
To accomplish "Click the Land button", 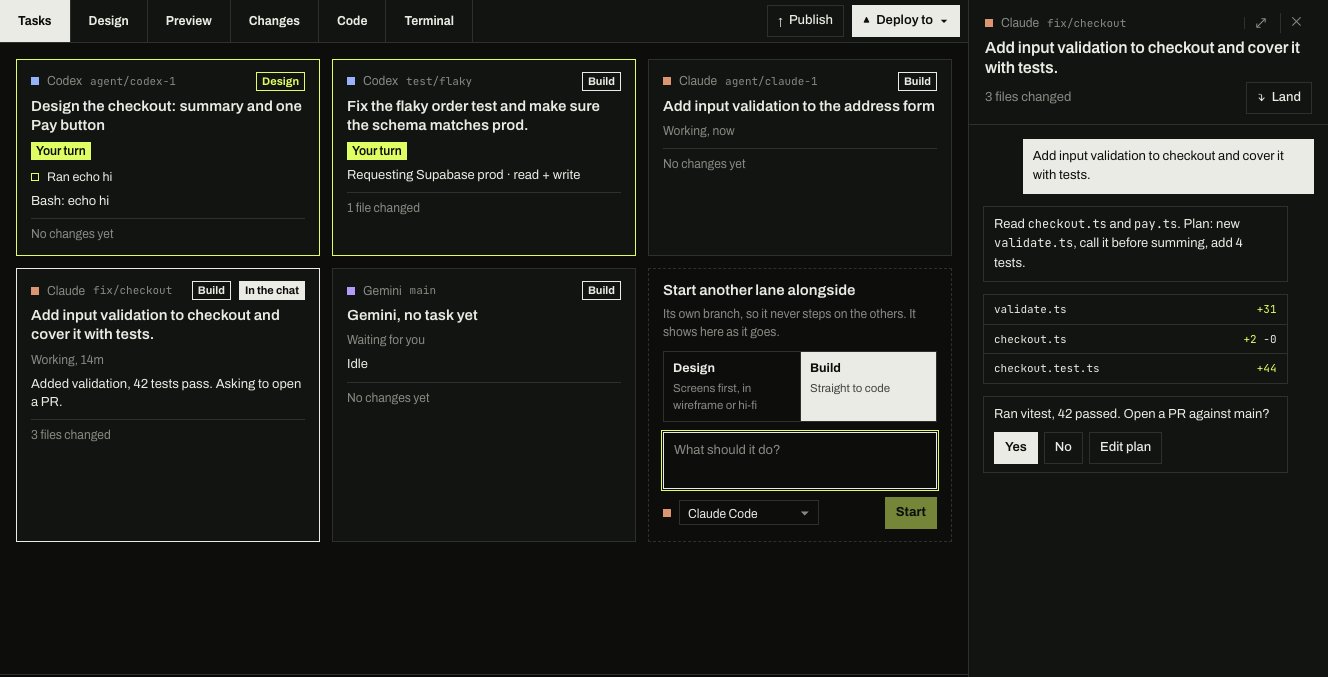I will coord(1278,97).
